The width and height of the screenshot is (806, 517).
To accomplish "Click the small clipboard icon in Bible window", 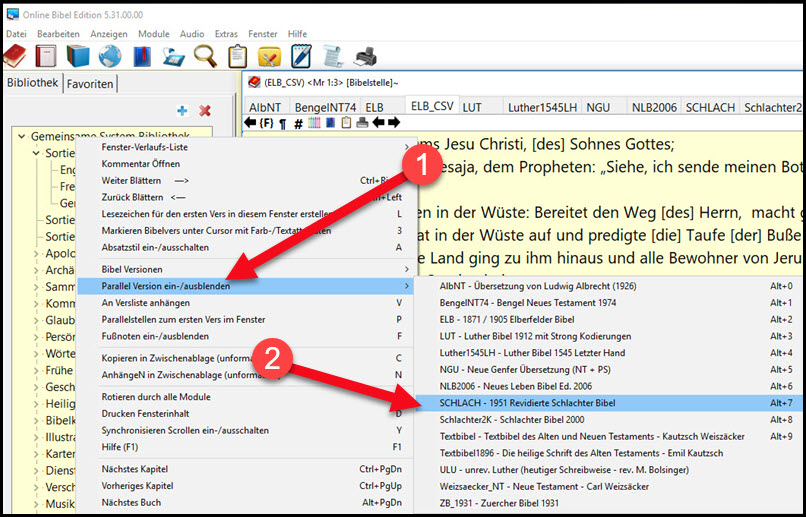I will tap(346, 123).
